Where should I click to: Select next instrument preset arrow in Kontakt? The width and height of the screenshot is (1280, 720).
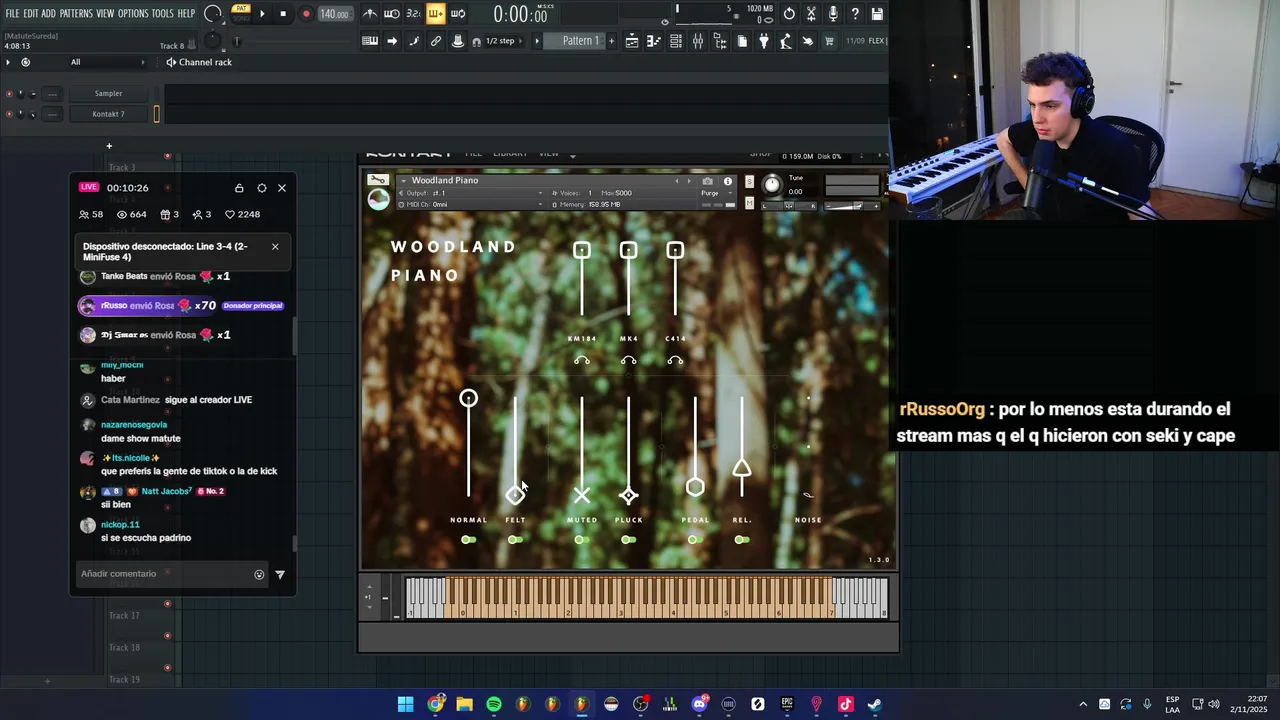(x=689, y=181)
